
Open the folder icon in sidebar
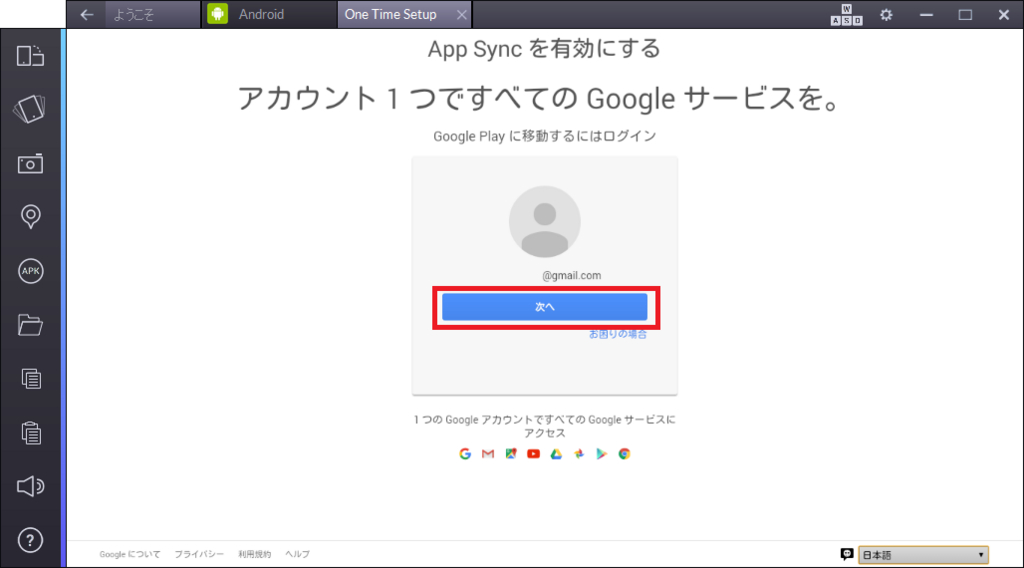(30, 324)
